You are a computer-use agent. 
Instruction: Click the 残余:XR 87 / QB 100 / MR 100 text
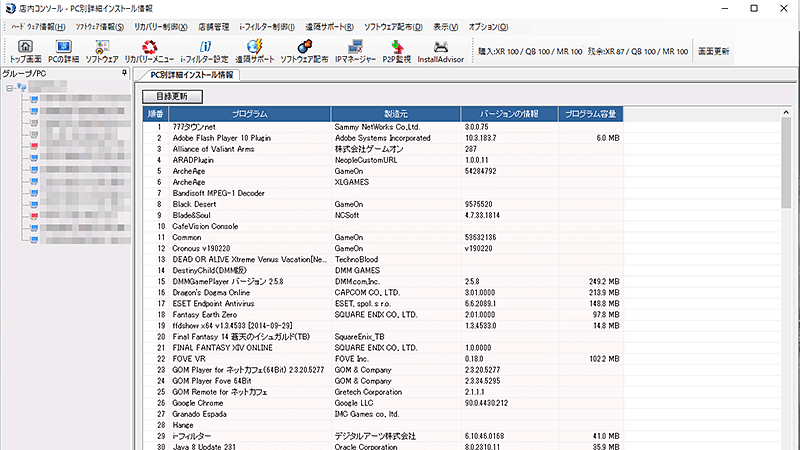pos(638,52)
